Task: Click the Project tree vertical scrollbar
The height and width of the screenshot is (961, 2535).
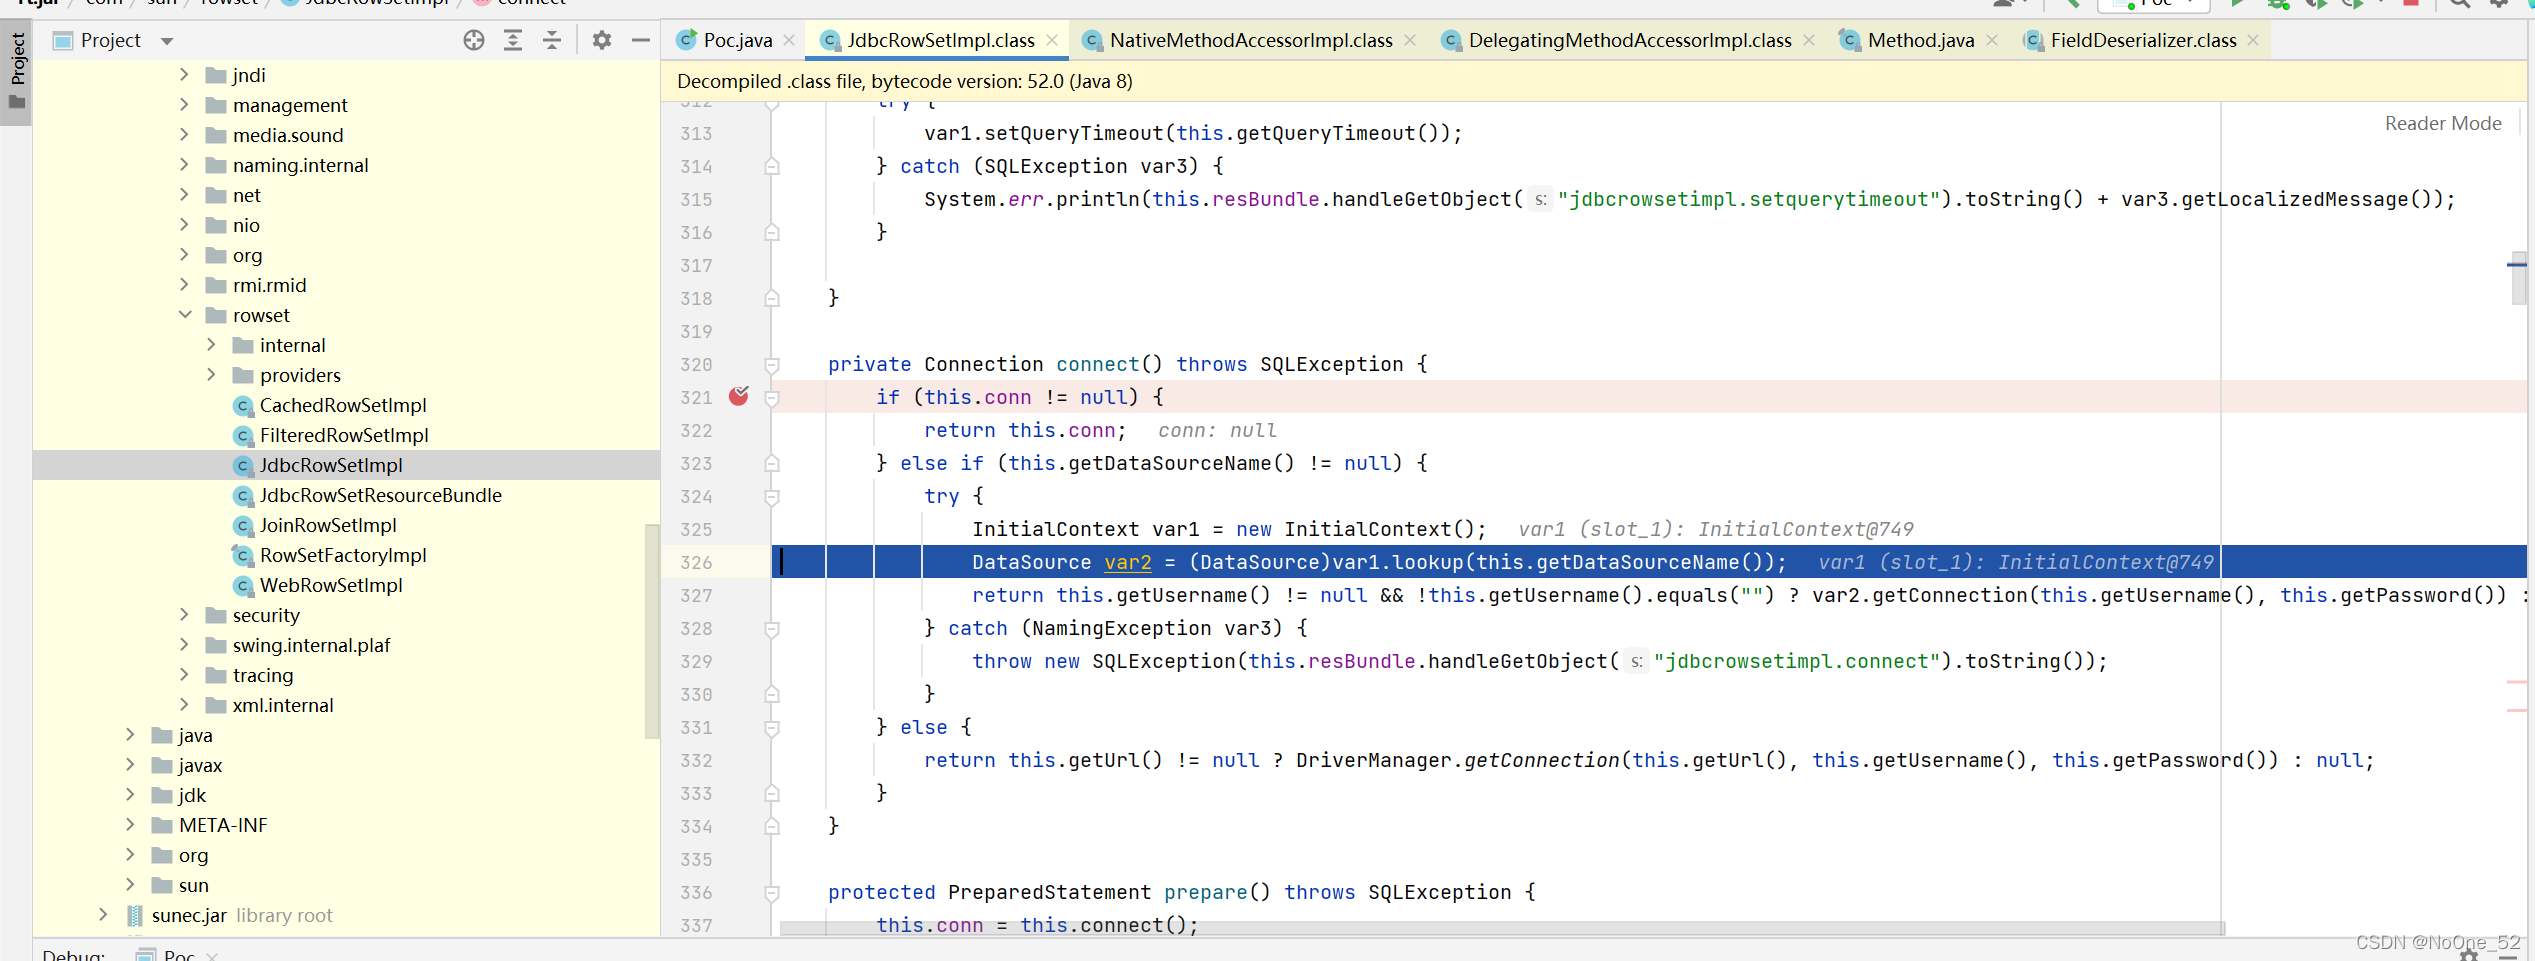Action: tap(652, 630)
